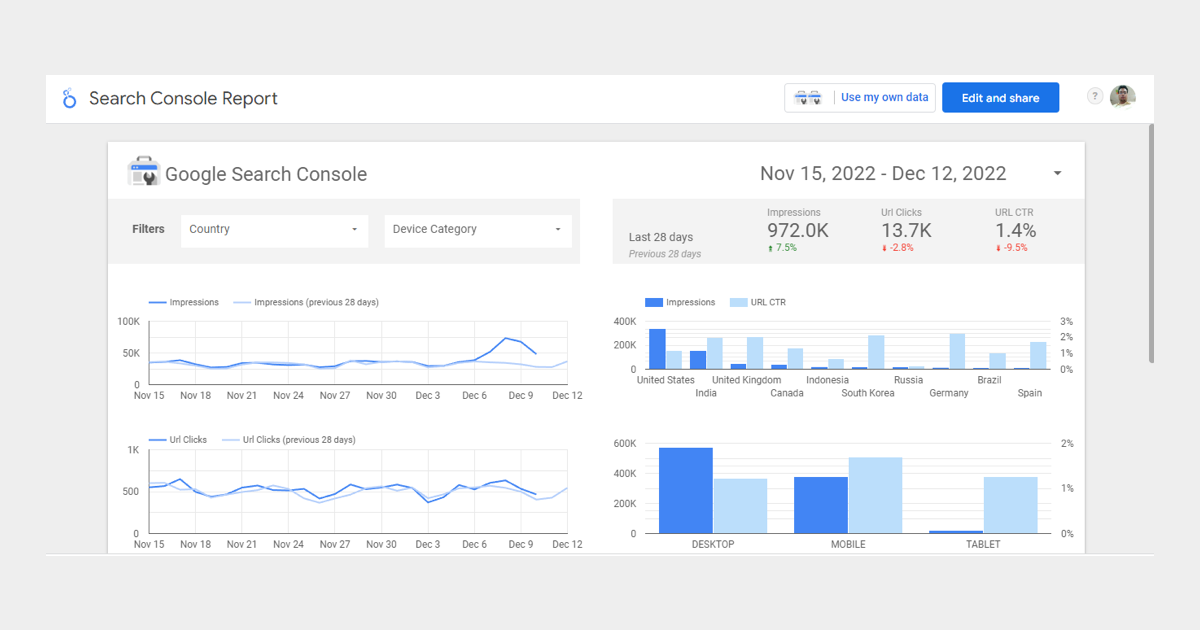Open the Device Category filter dropdown
This screenshot has height=630, width=1200.
(478, 230)
